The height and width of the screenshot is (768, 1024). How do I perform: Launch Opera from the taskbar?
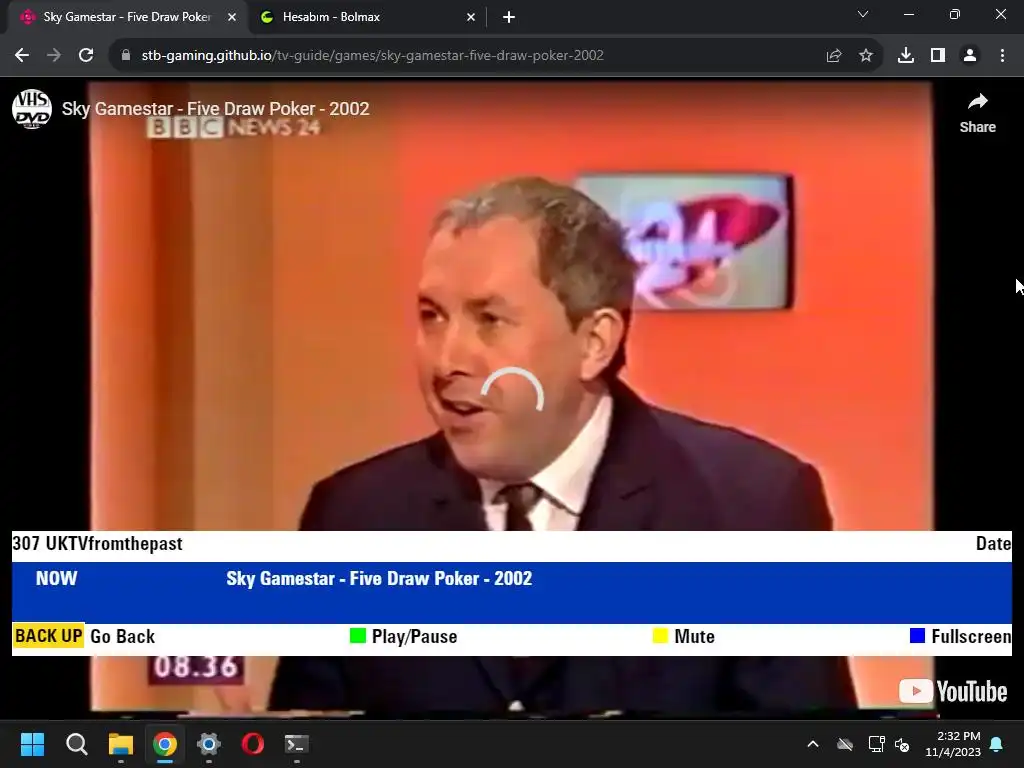253,744
